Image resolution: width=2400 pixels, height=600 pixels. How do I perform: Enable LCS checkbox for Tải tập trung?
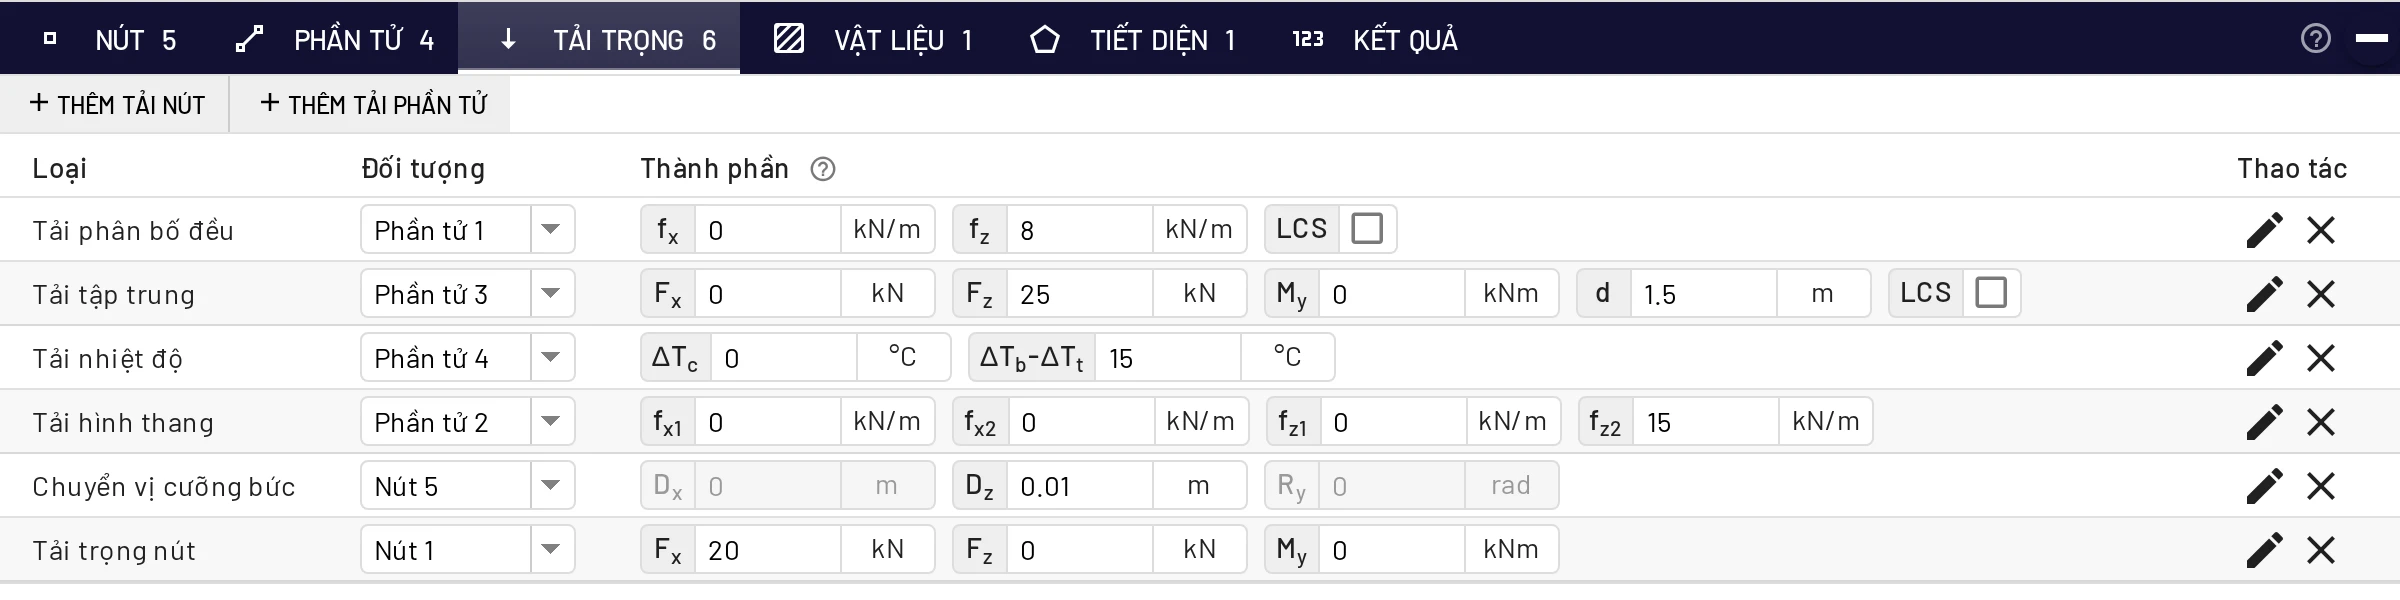[x=1991, y=293]
